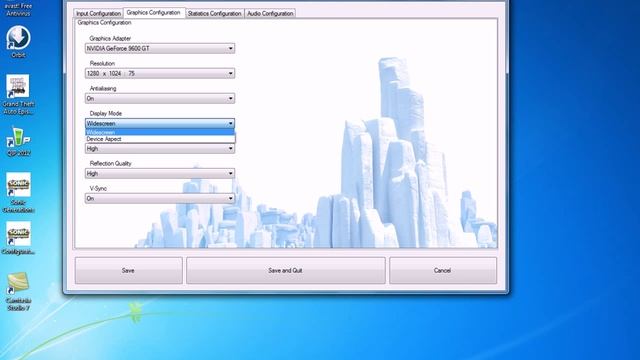
Task: Expand the Resolution dropdown
Action: [160, 73]
